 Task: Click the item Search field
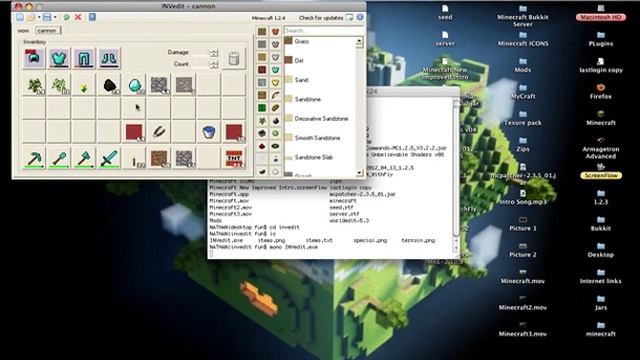tap(323, 31)
